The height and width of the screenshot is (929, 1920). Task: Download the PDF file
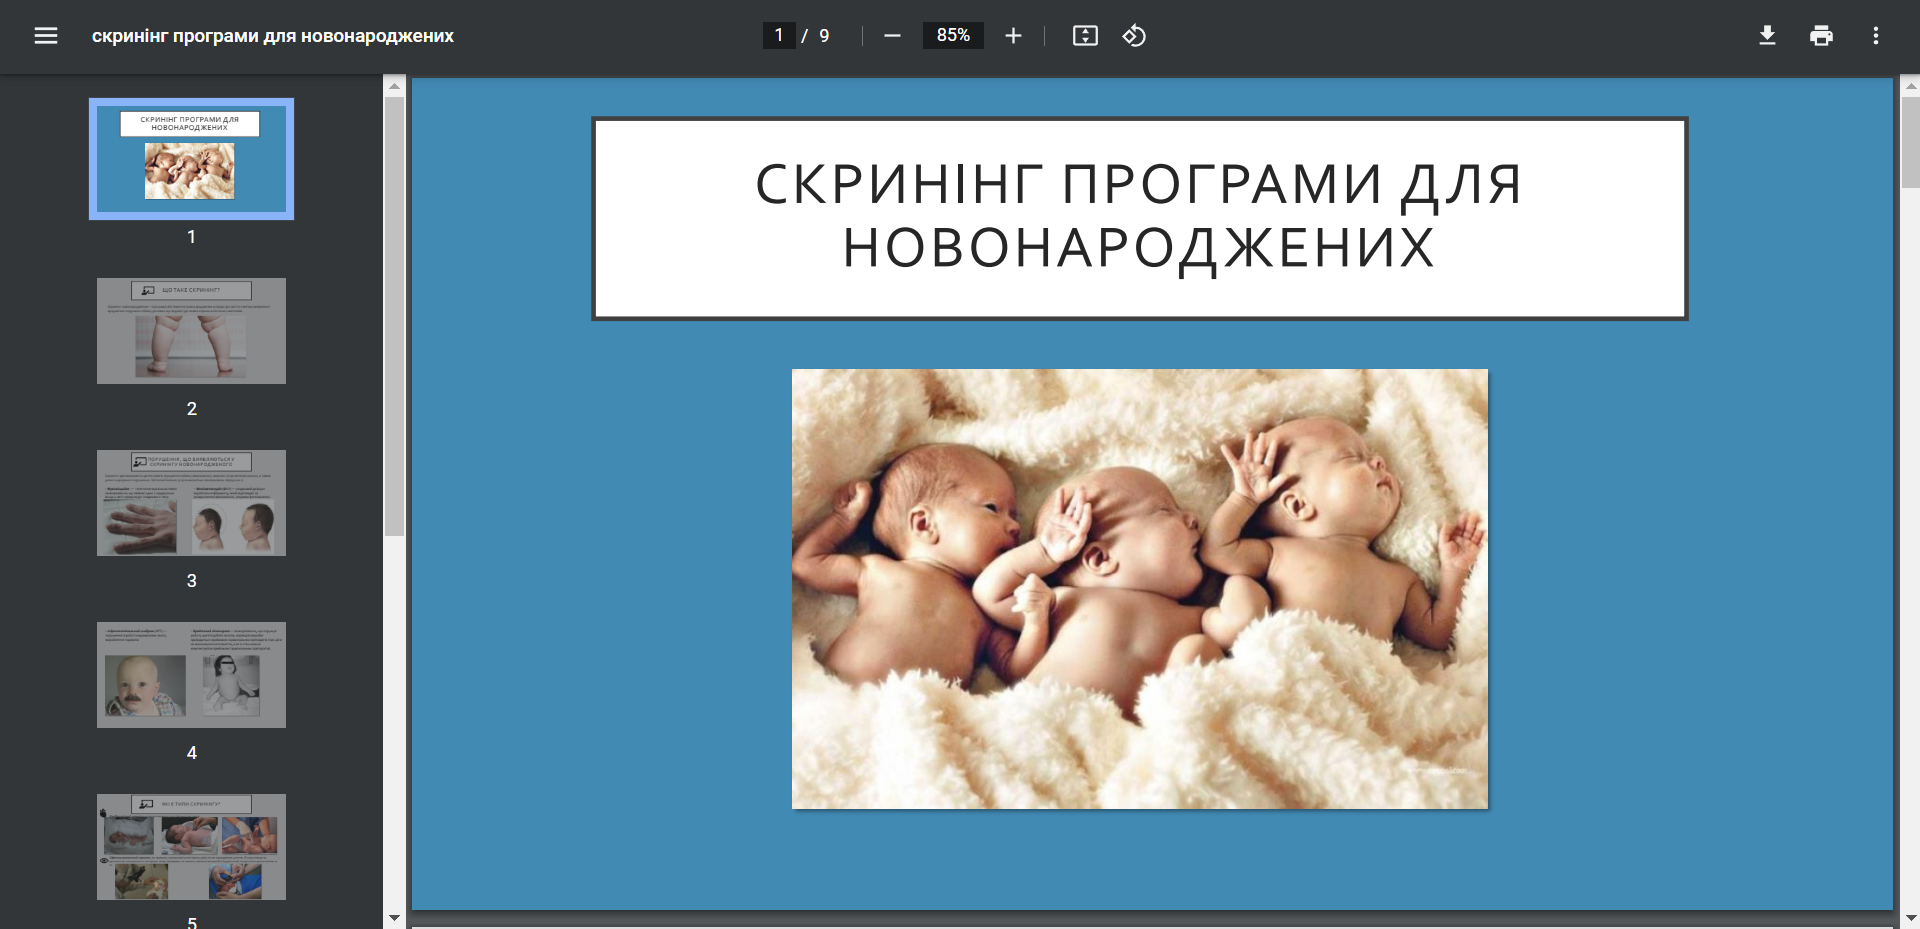click(x=1767, y=36)
